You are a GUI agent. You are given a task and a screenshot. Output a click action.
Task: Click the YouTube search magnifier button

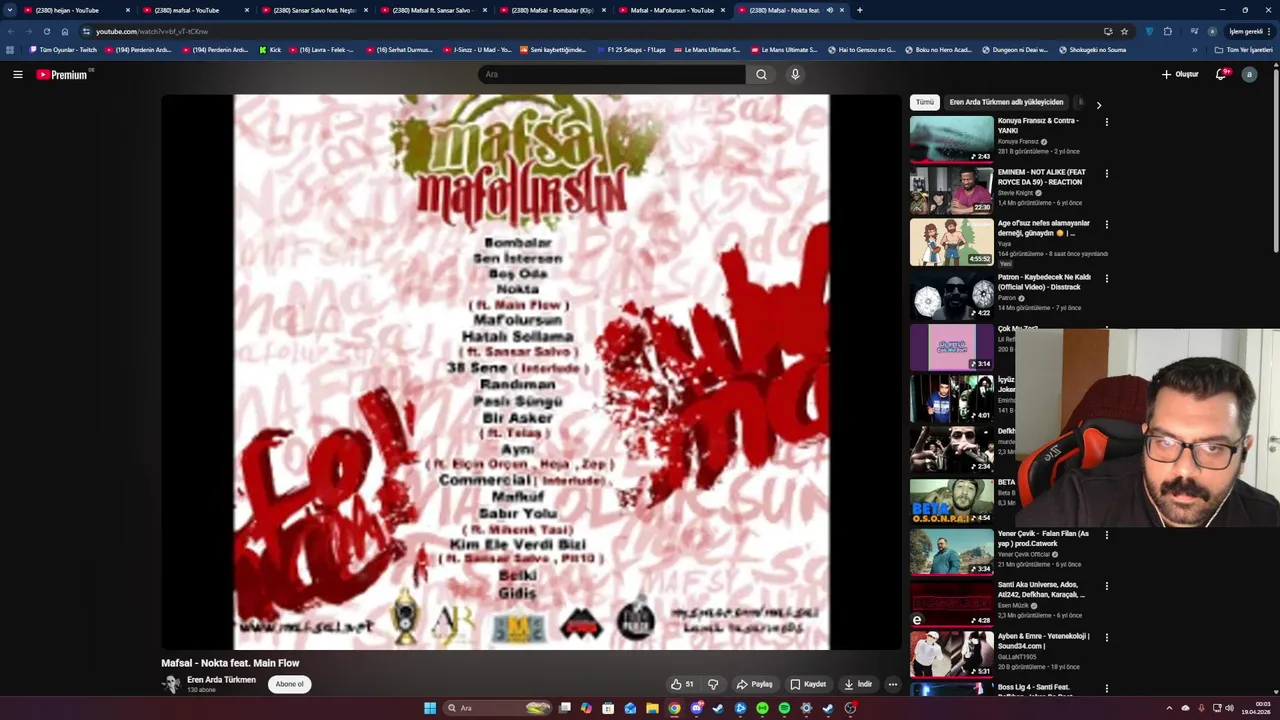coord(761,74)
